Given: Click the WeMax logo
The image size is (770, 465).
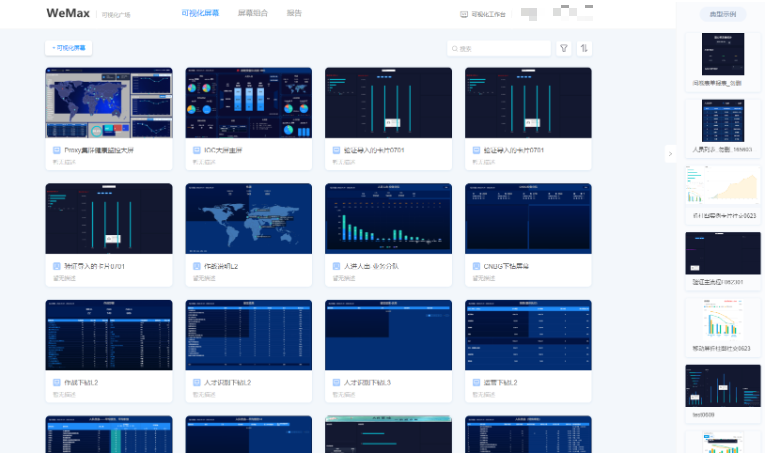Looking at the screenshot, I should [68, 13].
